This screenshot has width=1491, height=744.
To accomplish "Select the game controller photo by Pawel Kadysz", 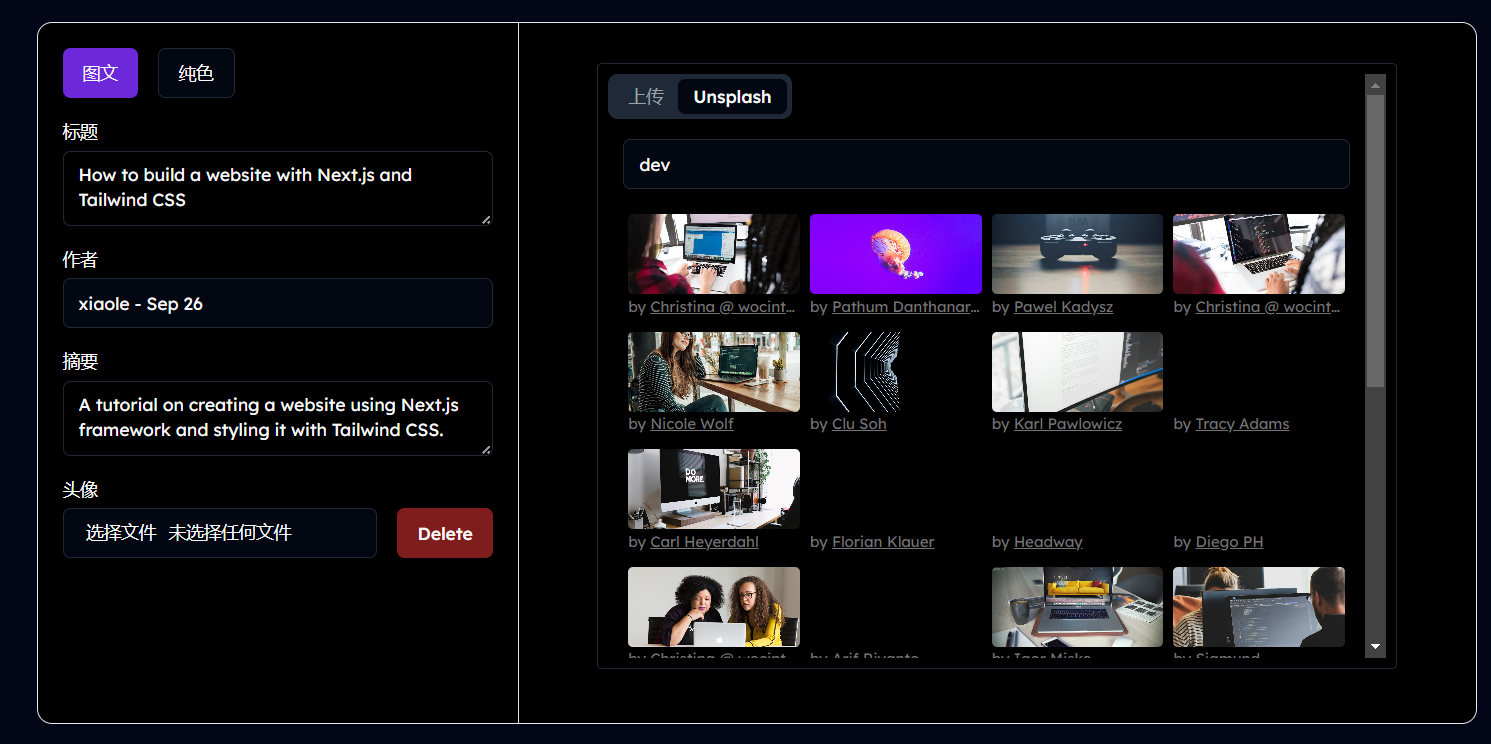I will point(1077,253).
